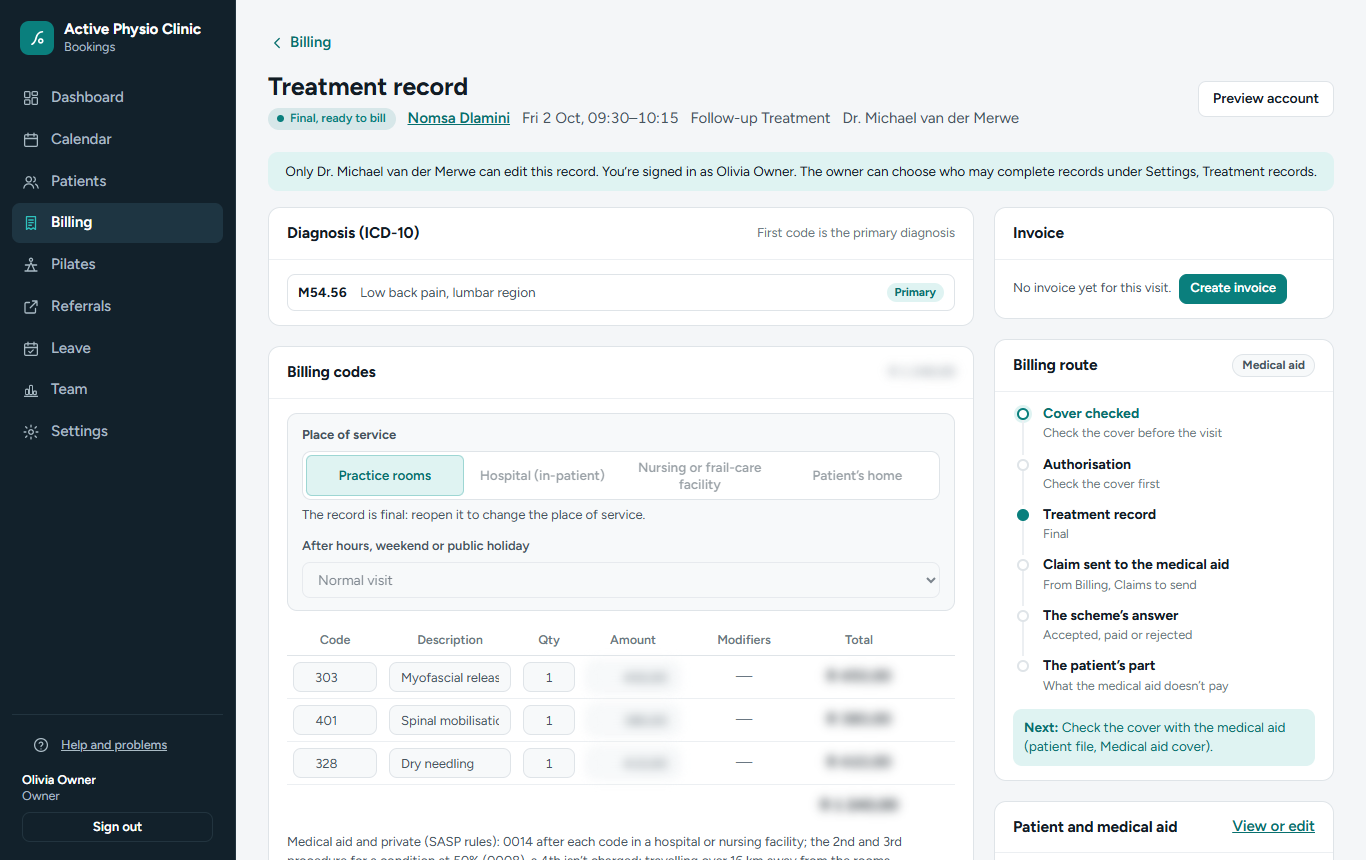1366x860 pixels.
Task: Click the Preview account button
Action: point(1265,99)
